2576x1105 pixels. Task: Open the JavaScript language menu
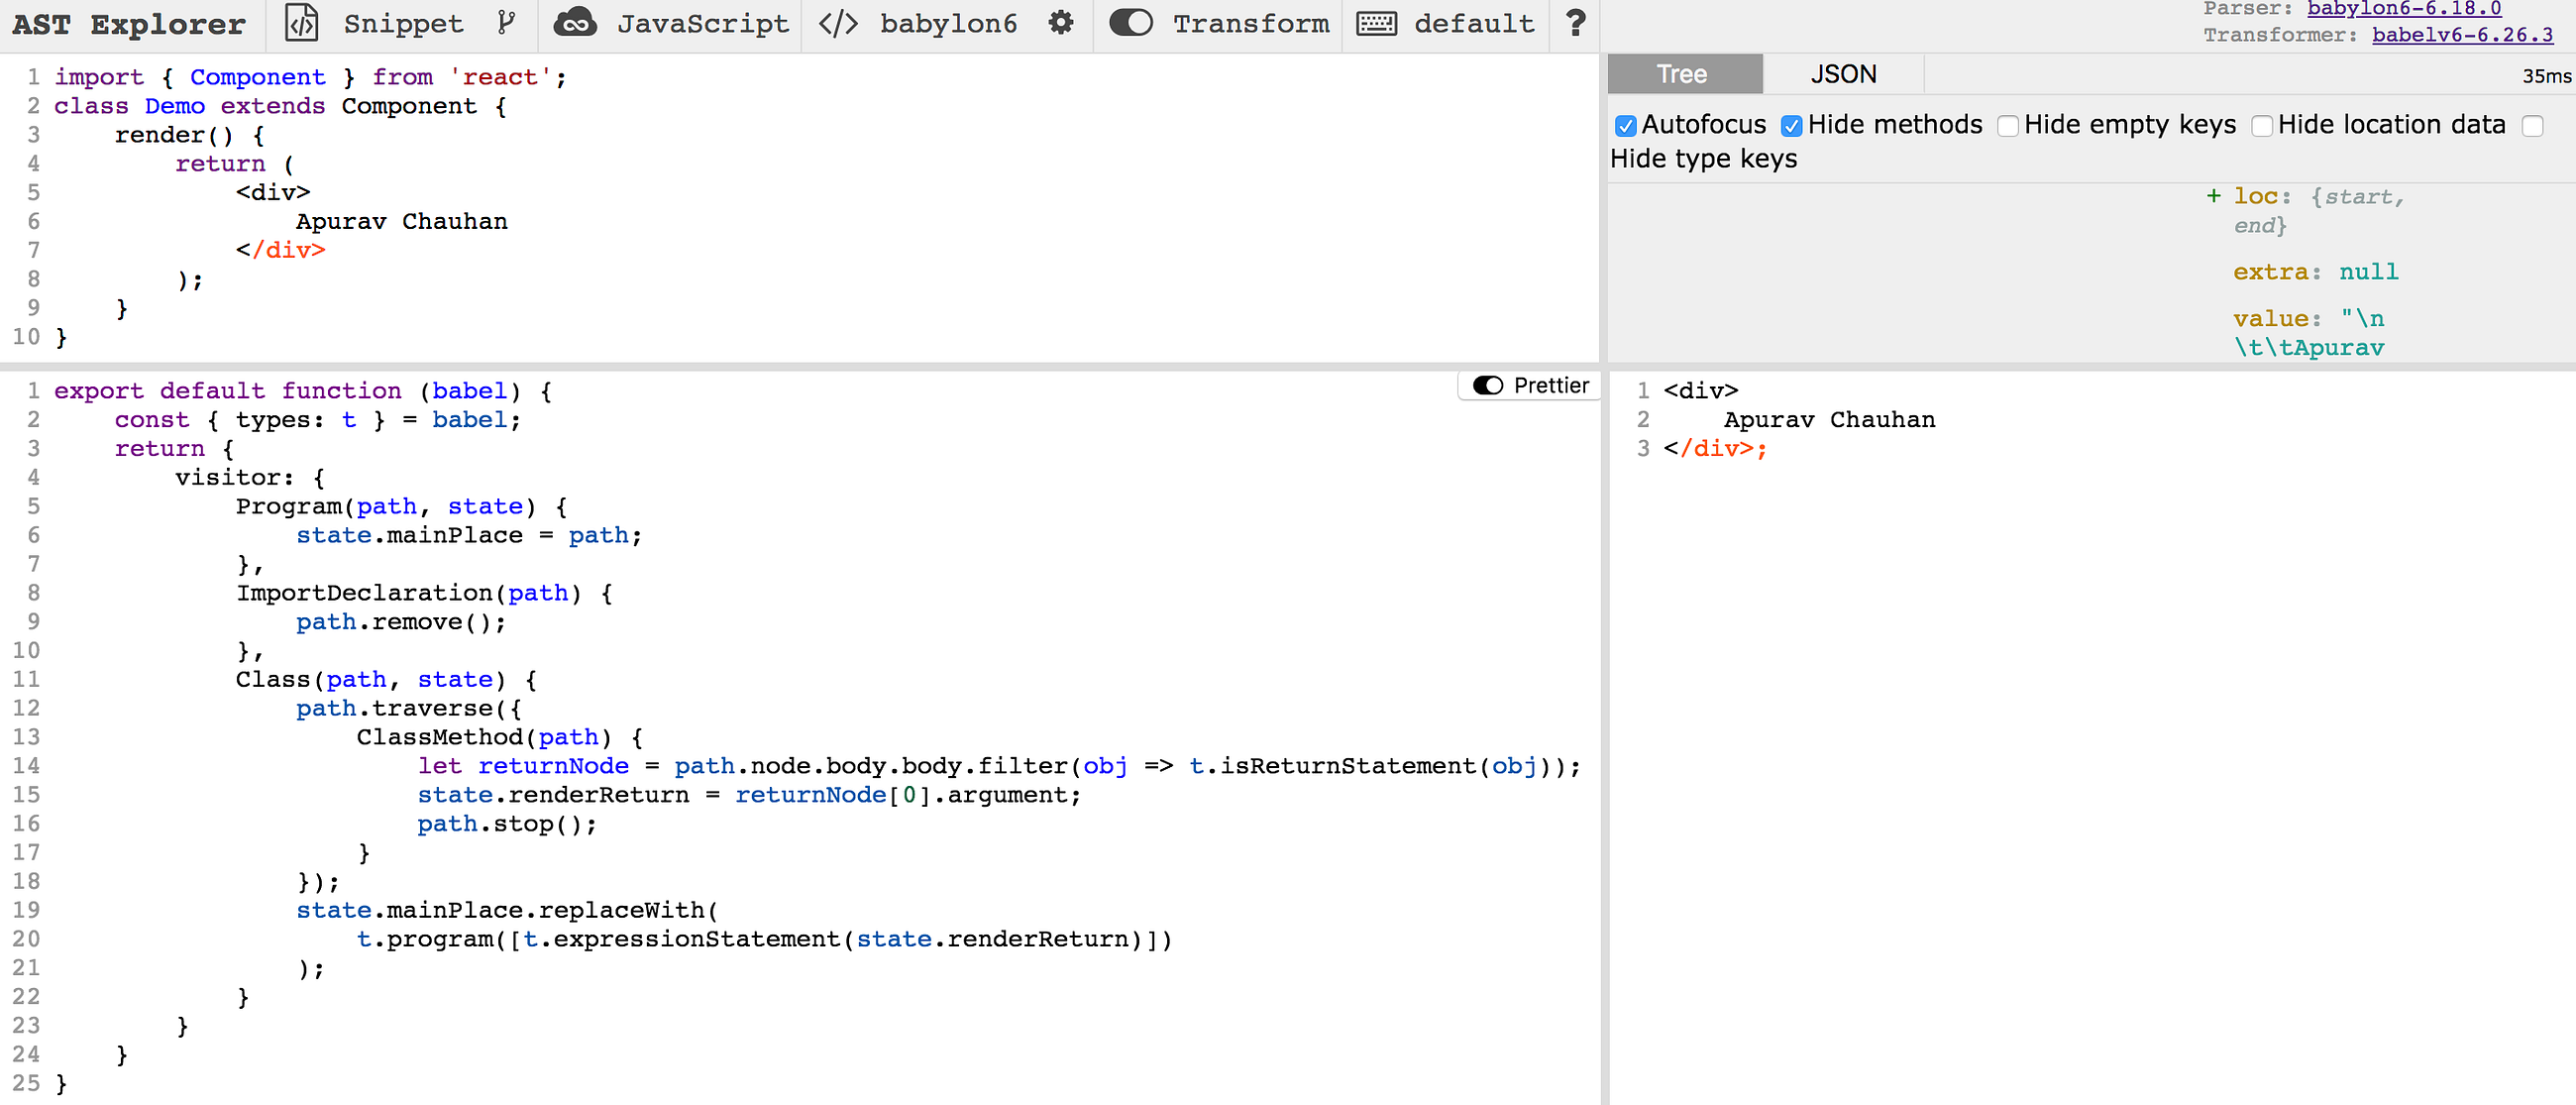[703, 23]
